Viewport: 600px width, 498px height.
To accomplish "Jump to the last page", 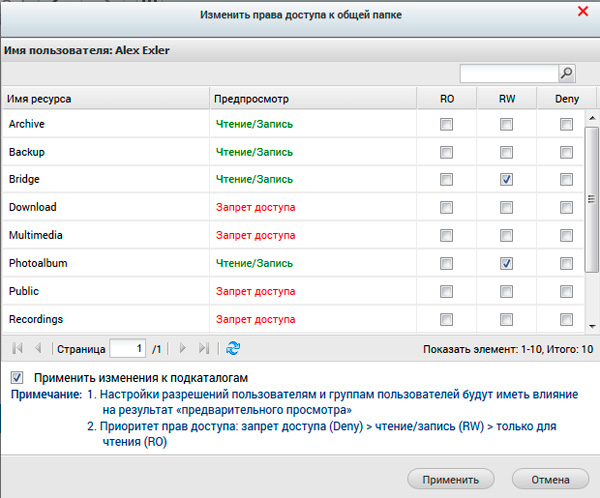I will pyautogui.click(x=204, y=349).
